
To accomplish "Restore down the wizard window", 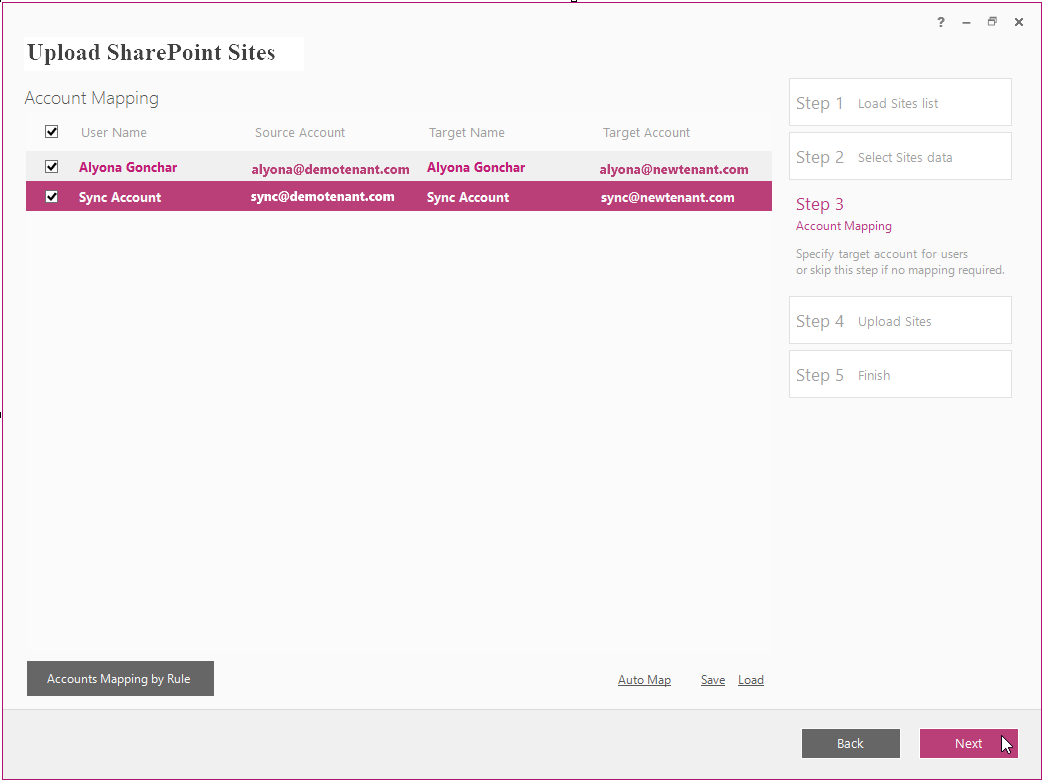I will point(992,22).
